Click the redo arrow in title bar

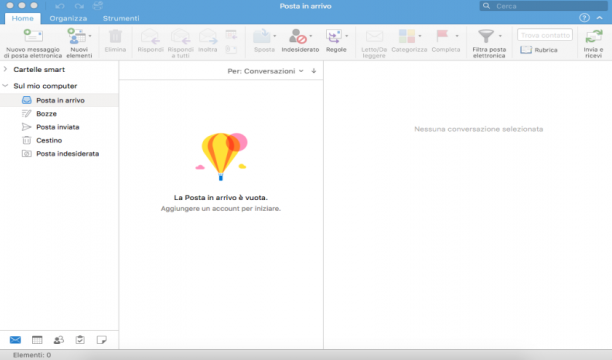point(79,6)
